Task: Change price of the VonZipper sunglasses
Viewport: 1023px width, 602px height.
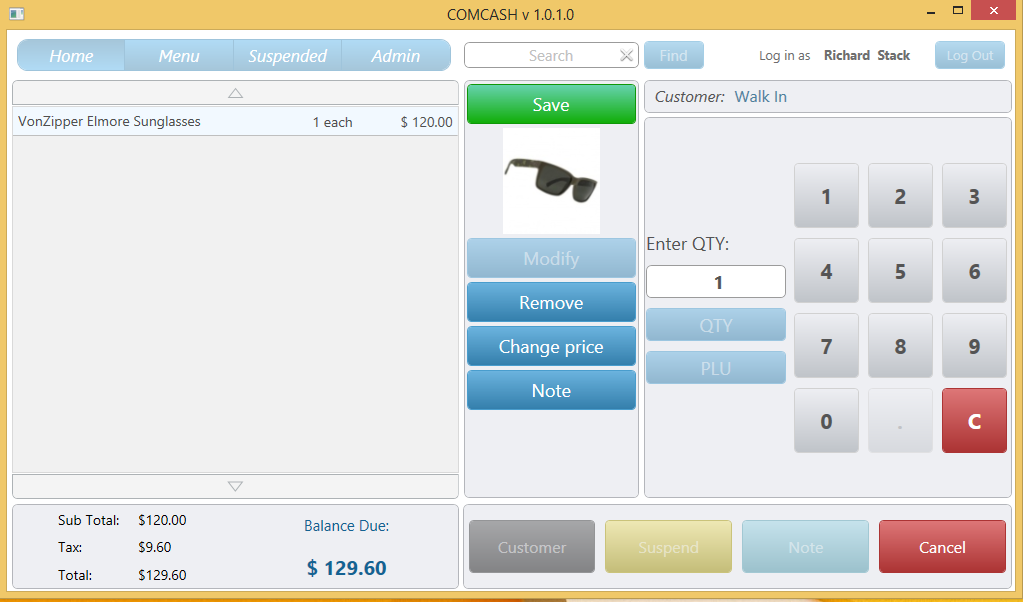Action: click(550, 346)
